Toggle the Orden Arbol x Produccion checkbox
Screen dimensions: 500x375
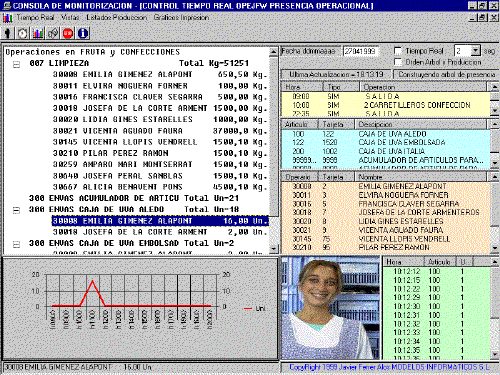[x=398, y=62]
